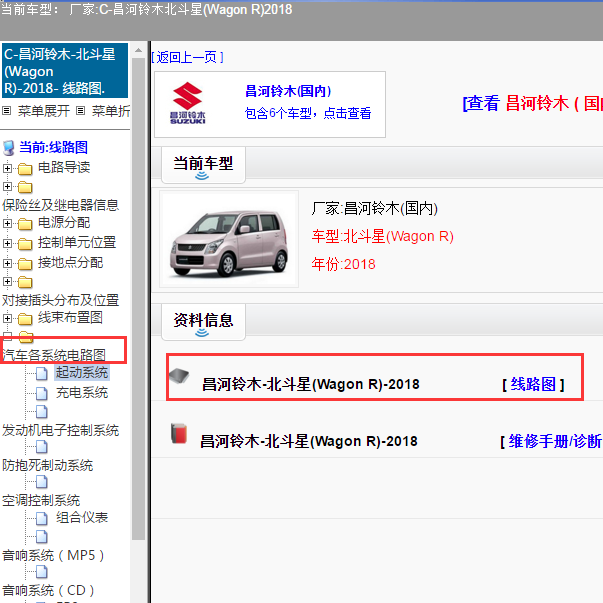Viewport: 603px width, 603px height.
Task: Click the document icon beside 充电系统
Action: click(x=42, y=393)
